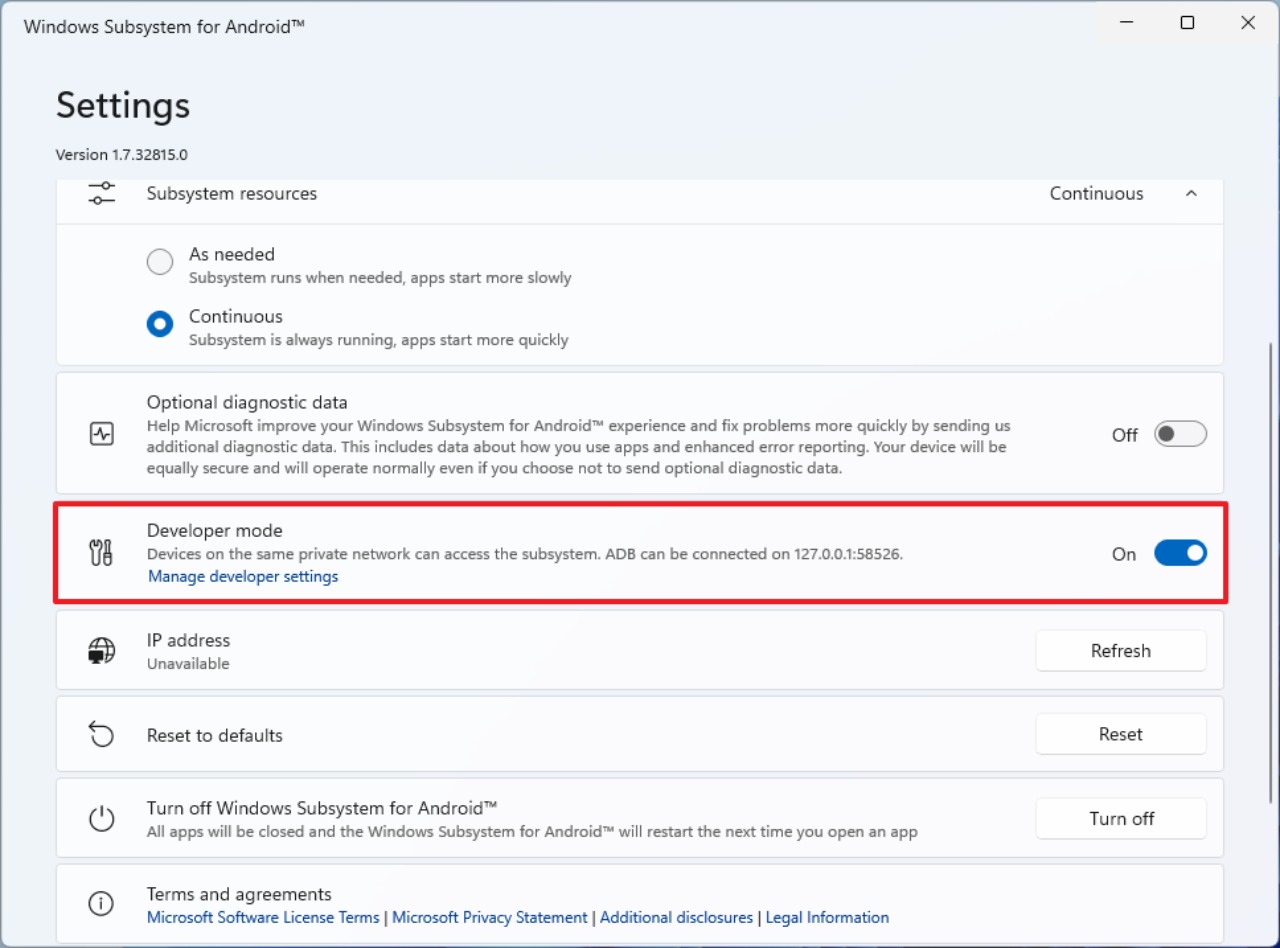Click the Developer mode title text
The image size is (1280, 948).
[215, 531]
